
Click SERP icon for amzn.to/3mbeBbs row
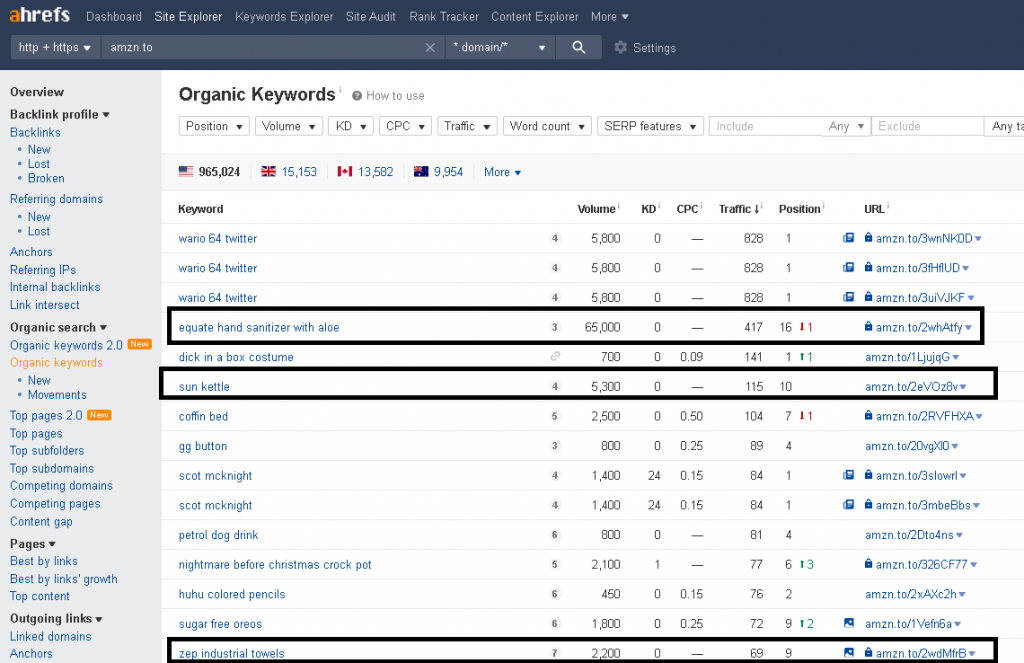(848, 504)
